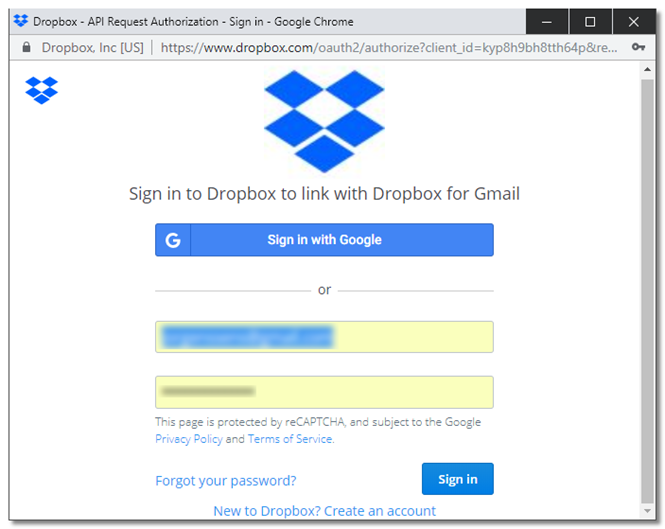Image resolution: width=665 pixels, height=529 pixels.
Task: Click the scrollbar up arrow
Action: pos(647,69)
